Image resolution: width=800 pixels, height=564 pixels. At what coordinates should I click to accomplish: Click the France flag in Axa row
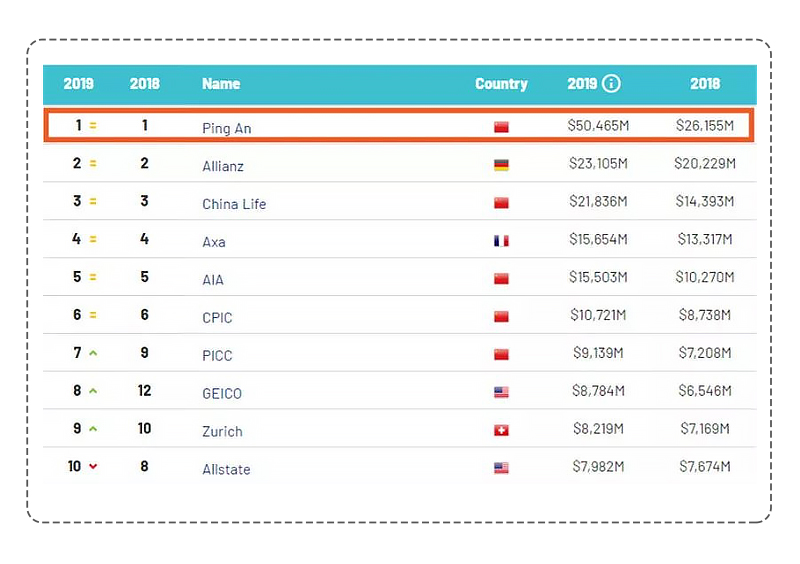(x=501, y=240)
